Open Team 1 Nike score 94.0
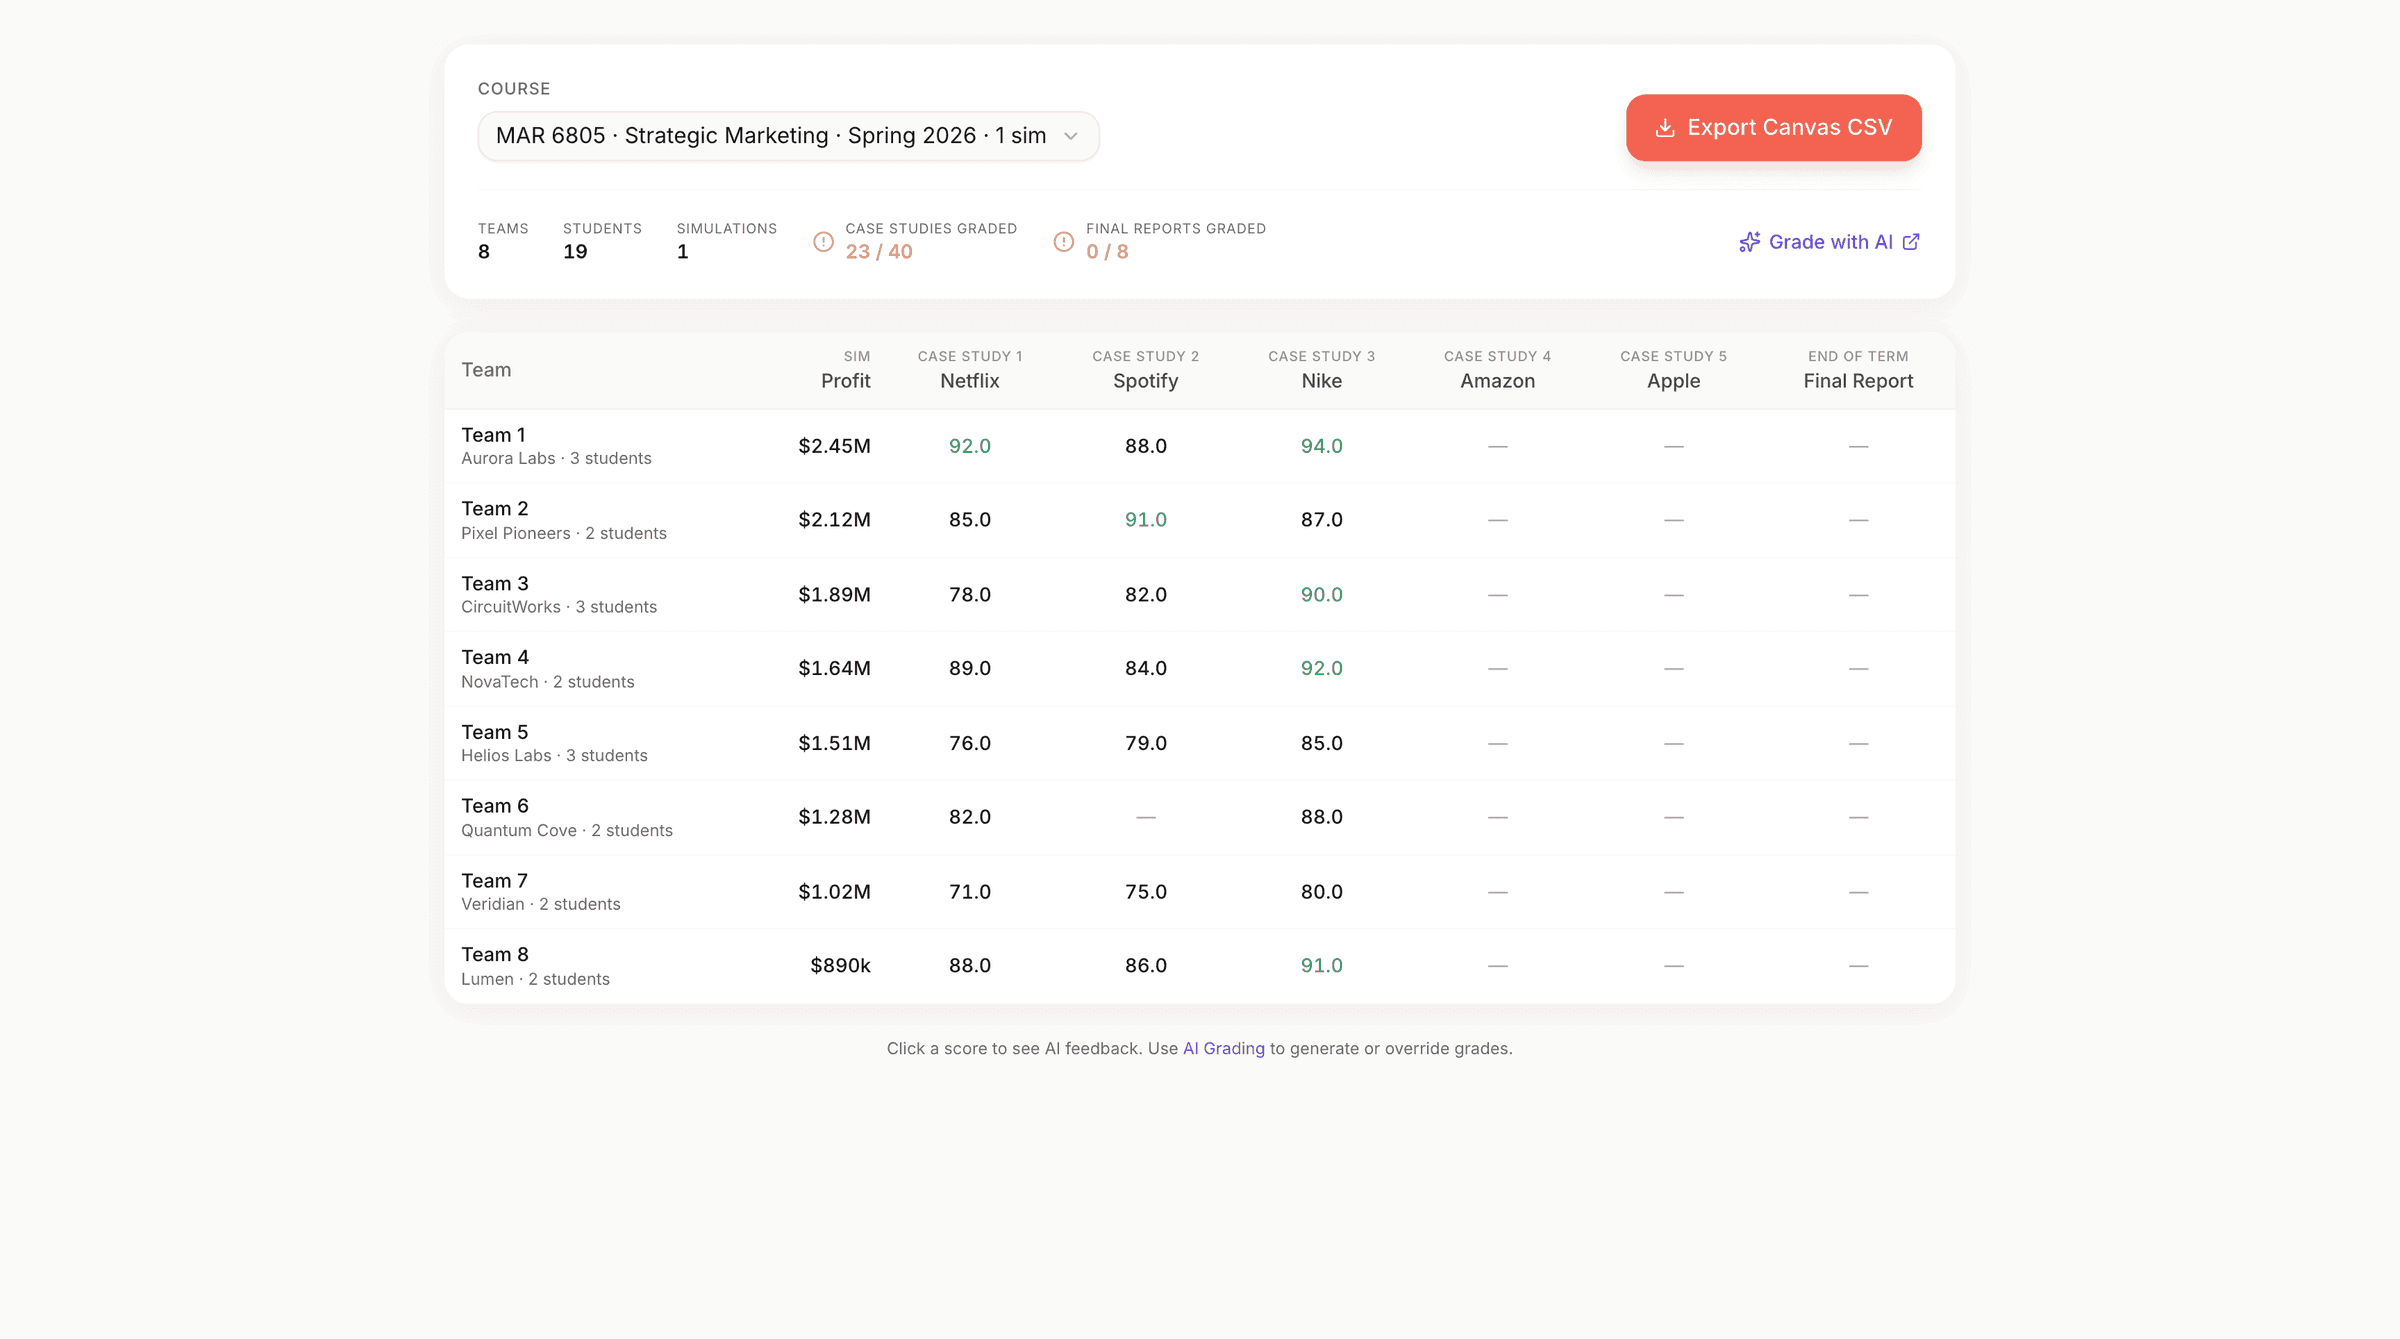This screenshot has height=1339, width=2400. tap(1321, 446)
